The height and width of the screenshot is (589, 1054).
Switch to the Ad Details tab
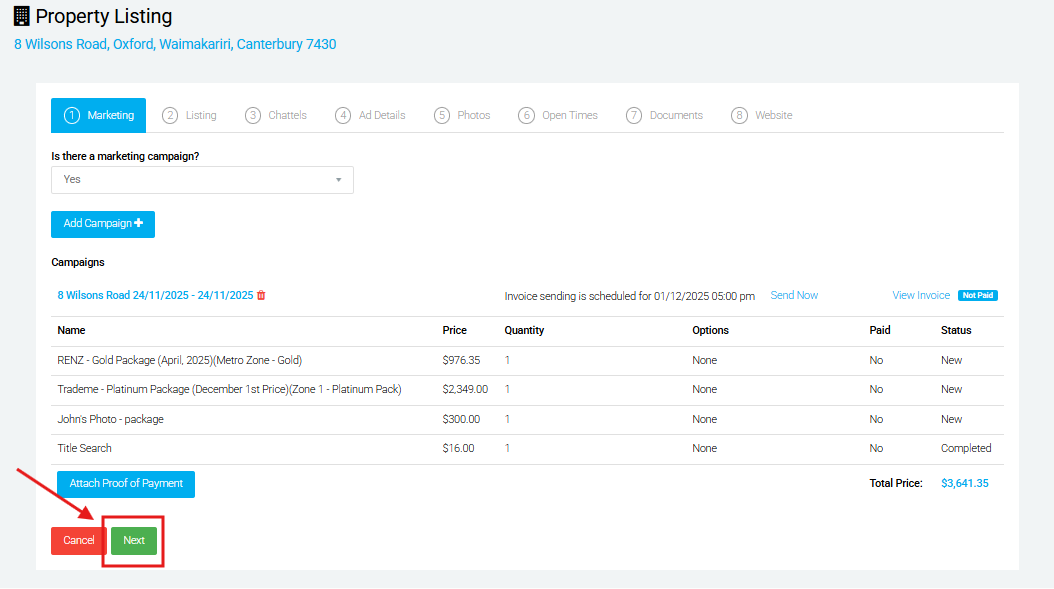point(370,116)
